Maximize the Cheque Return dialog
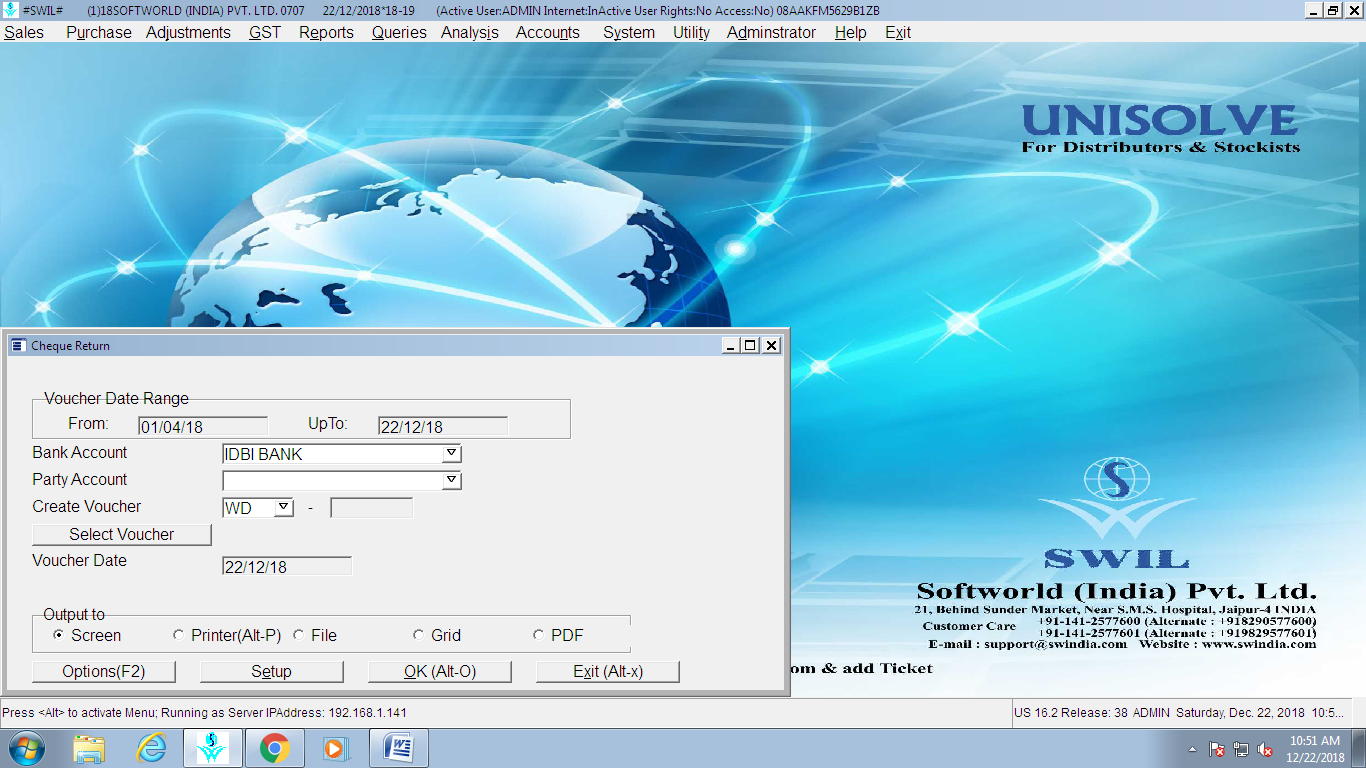 coord(750,345)
